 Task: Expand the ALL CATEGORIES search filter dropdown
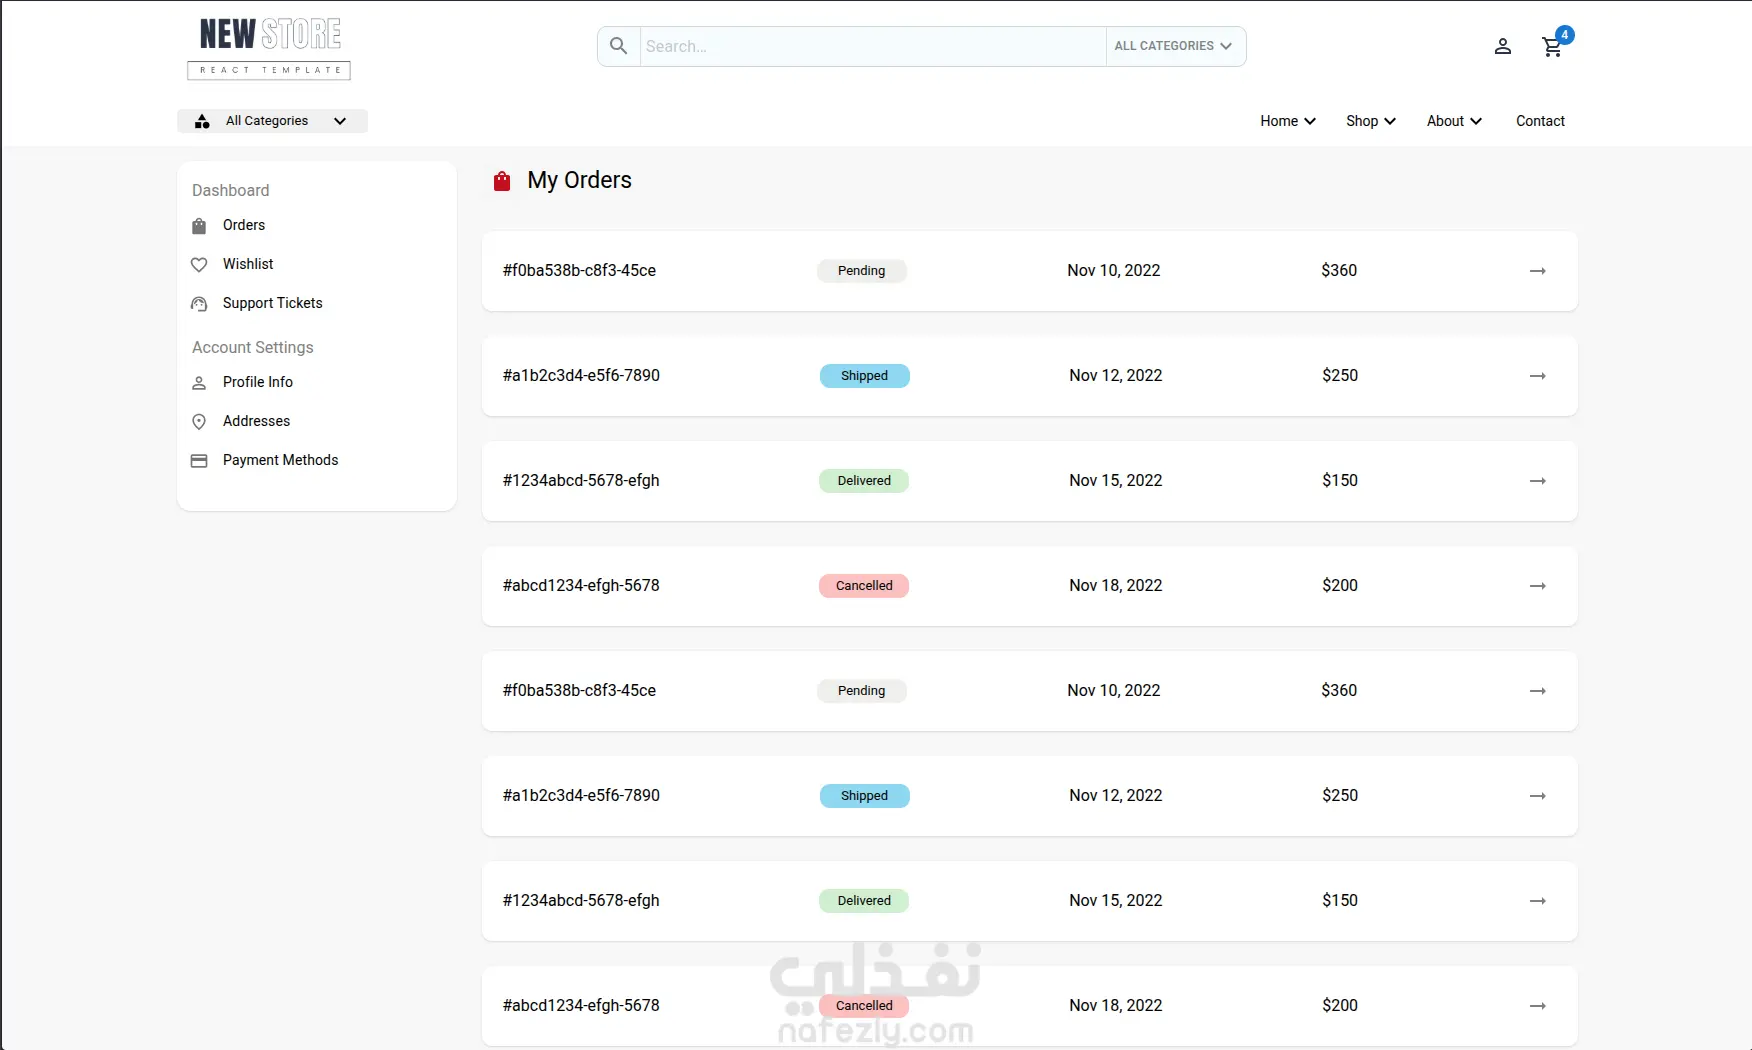coord(1175,46)
